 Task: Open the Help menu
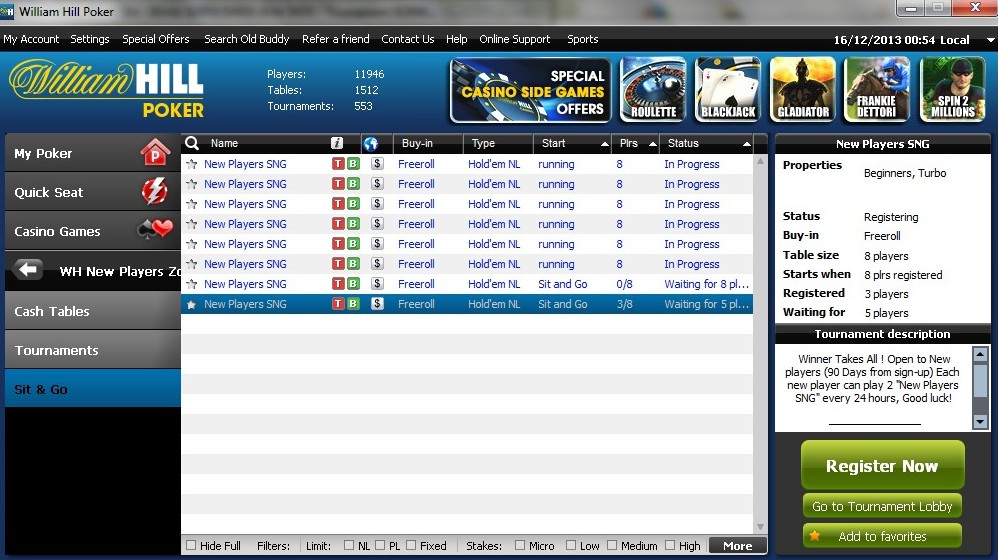tap(456, 39)
